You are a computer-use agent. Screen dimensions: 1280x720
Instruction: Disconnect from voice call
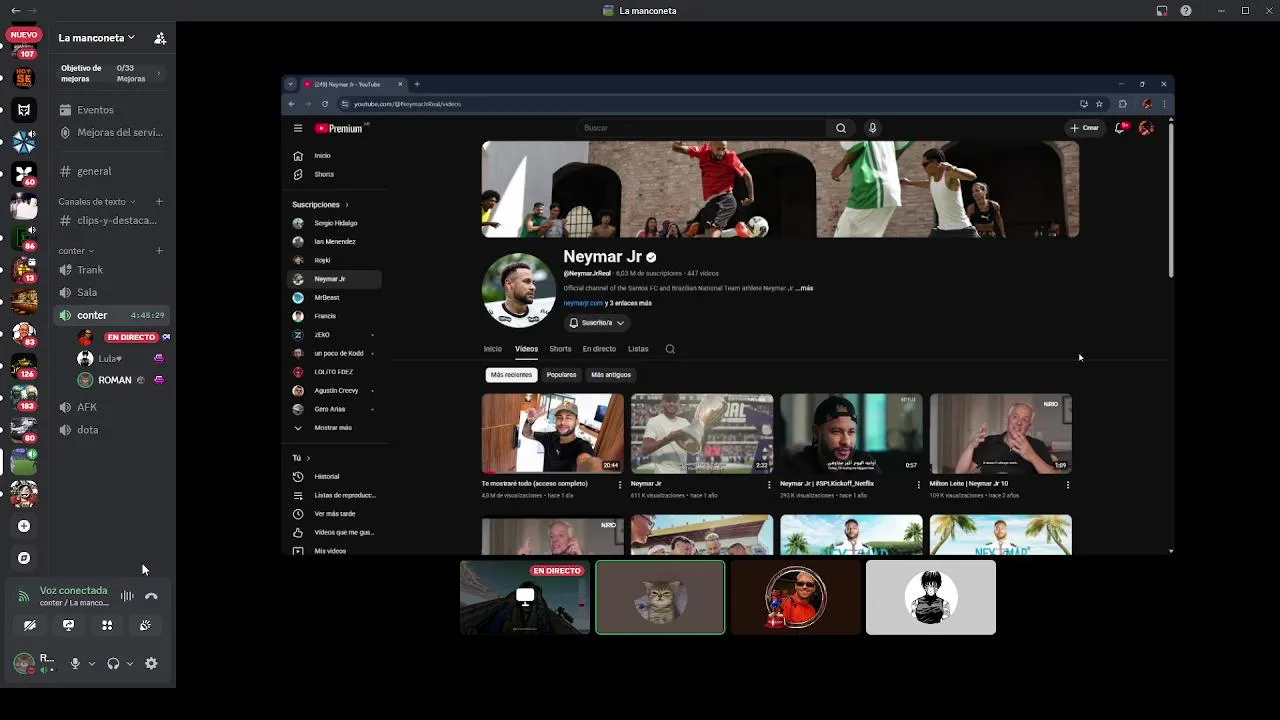[151, 596]
